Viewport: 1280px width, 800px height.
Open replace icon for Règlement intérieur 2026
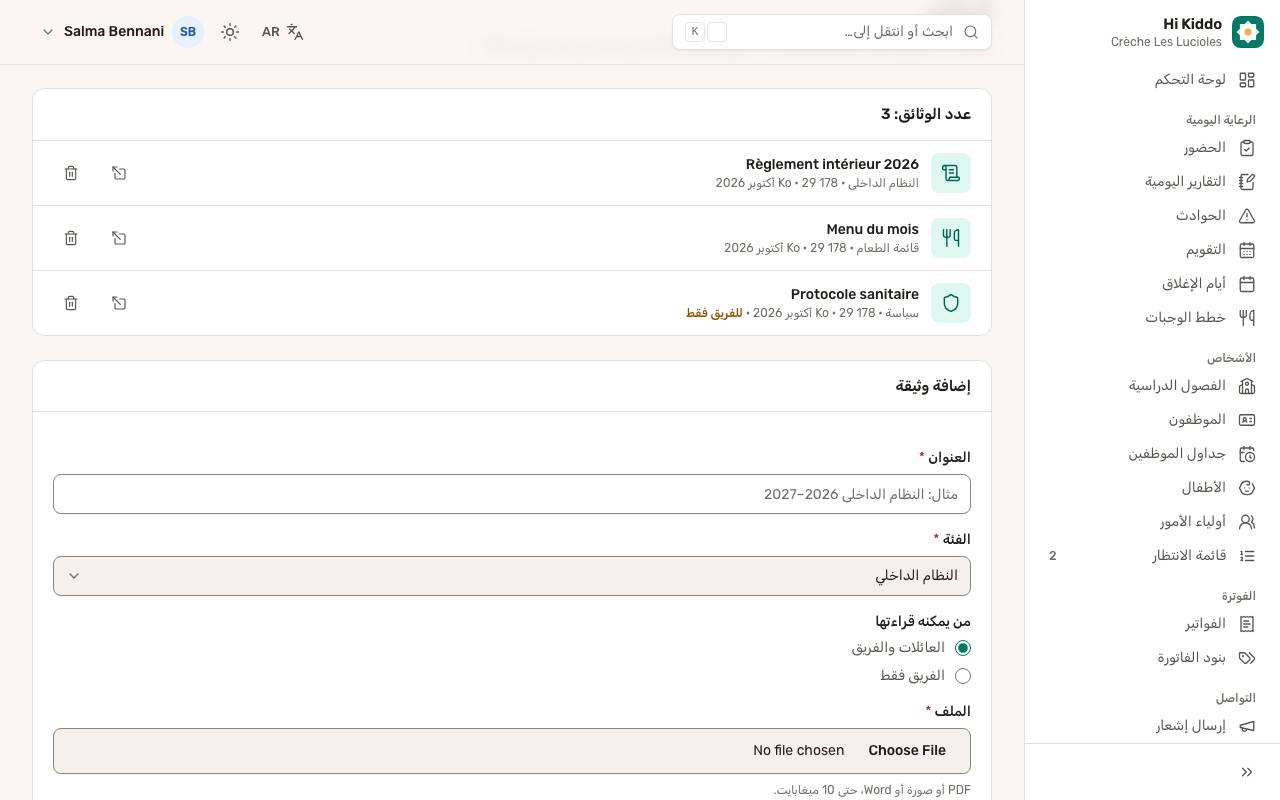click(x=119, y=173)
